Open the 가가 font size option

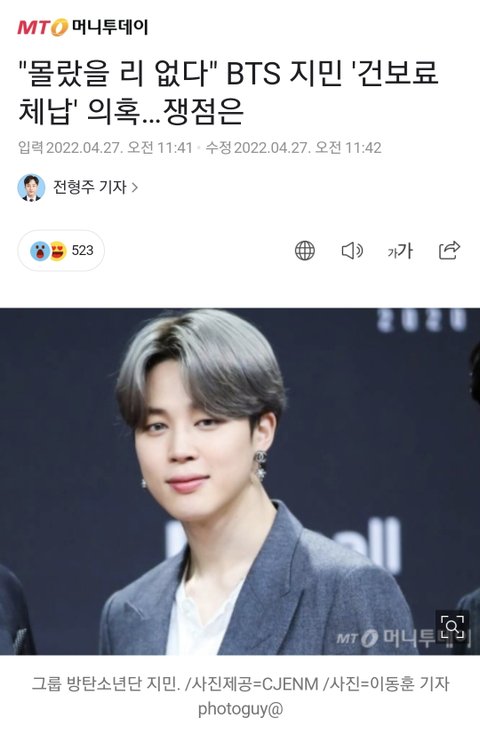(400, 251)
